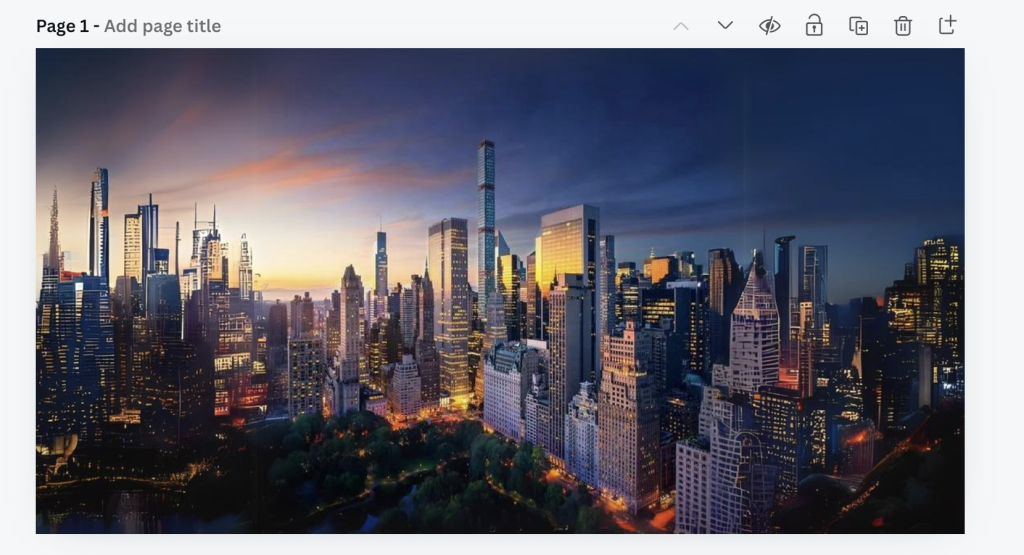Duplicate the page with the copy icon
This screenshot has width=1024, height=555.
pos(858,26)
